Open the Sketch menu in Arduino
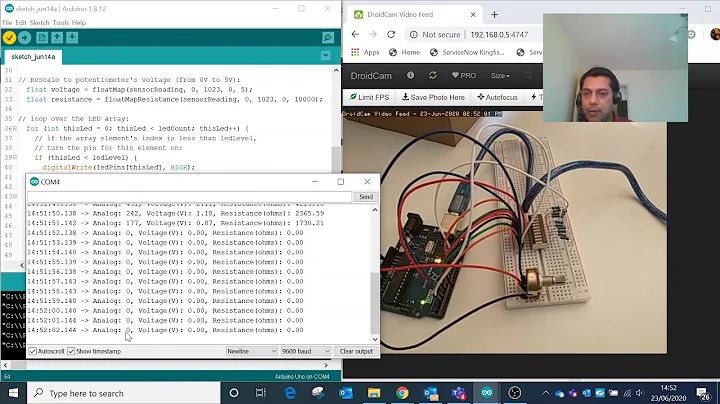 (x=39, y=22)
